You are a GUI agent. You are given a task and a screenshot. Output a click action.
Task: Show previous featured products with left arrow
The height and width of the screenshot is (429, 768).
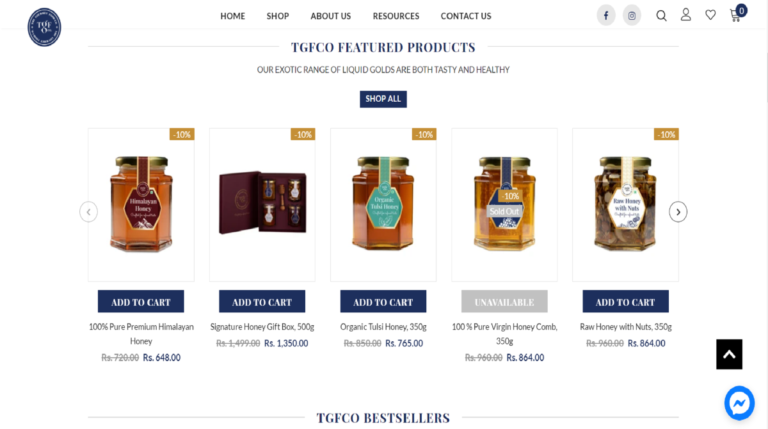coord(89,212)
